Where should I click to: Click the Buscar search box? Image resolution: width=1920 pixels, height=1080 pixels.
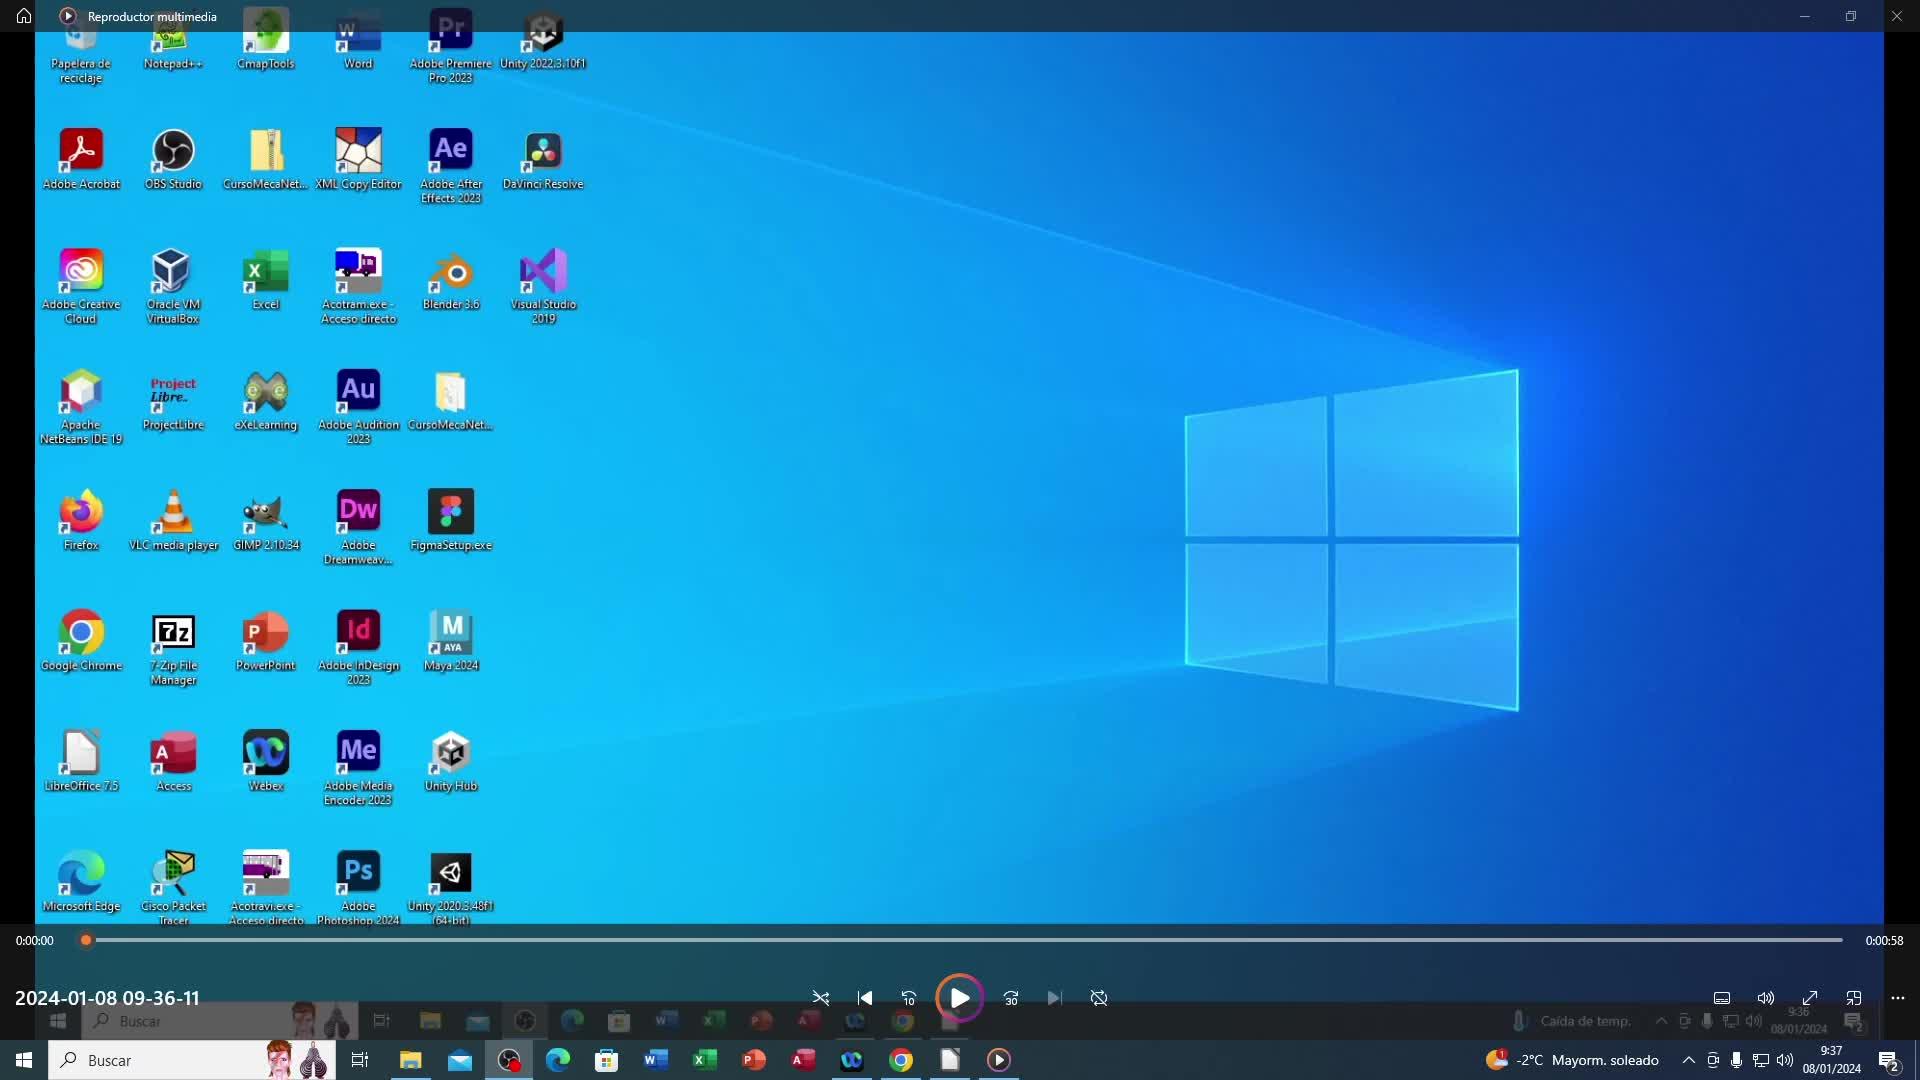point(160,1060)
